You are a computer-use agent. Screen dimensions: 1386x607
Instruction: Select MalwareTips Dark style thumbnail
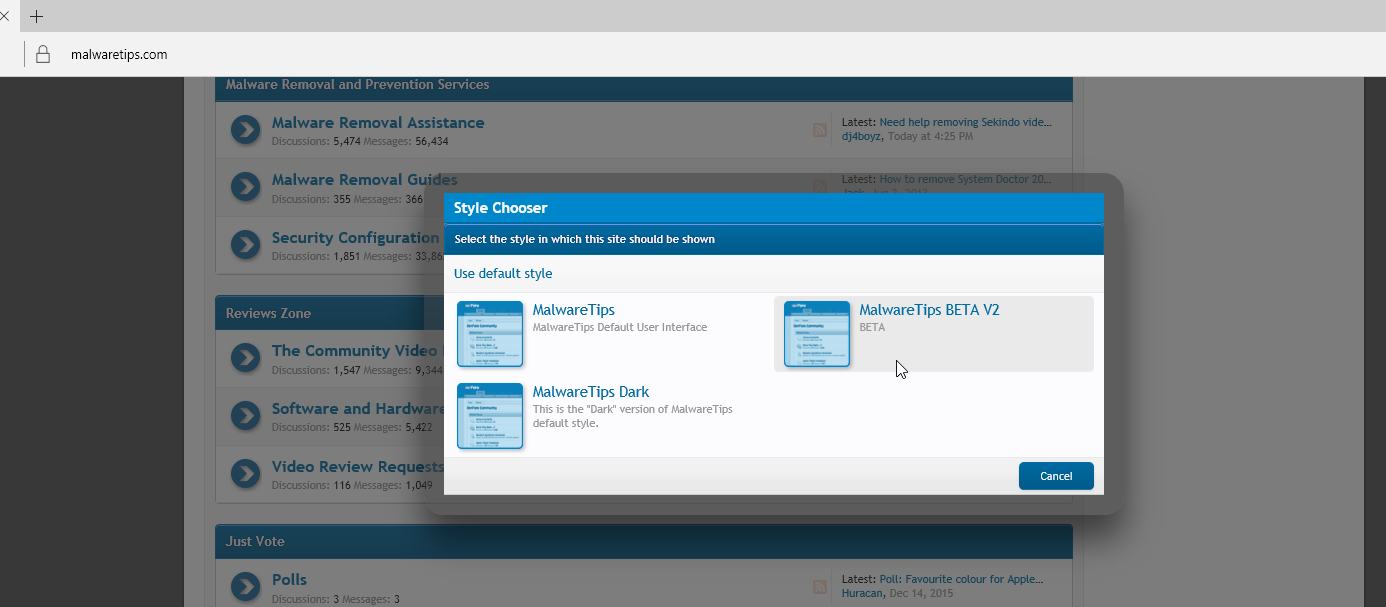pyautogui.click(x=490, y=416)
